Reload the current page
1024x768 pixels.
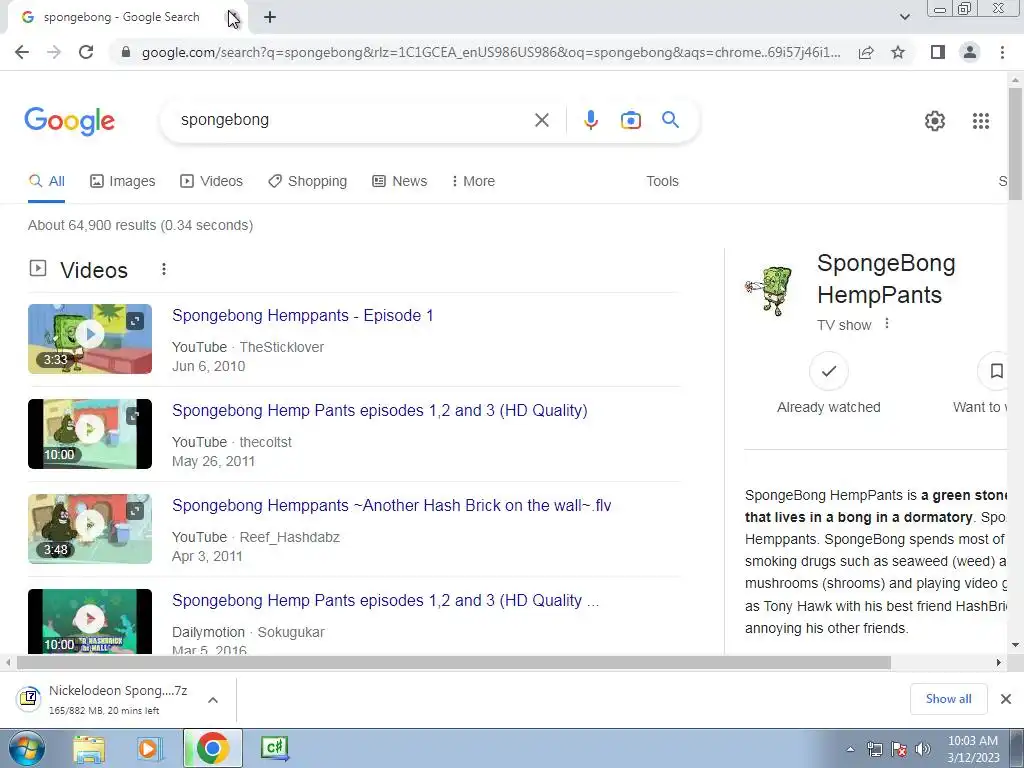86,52
